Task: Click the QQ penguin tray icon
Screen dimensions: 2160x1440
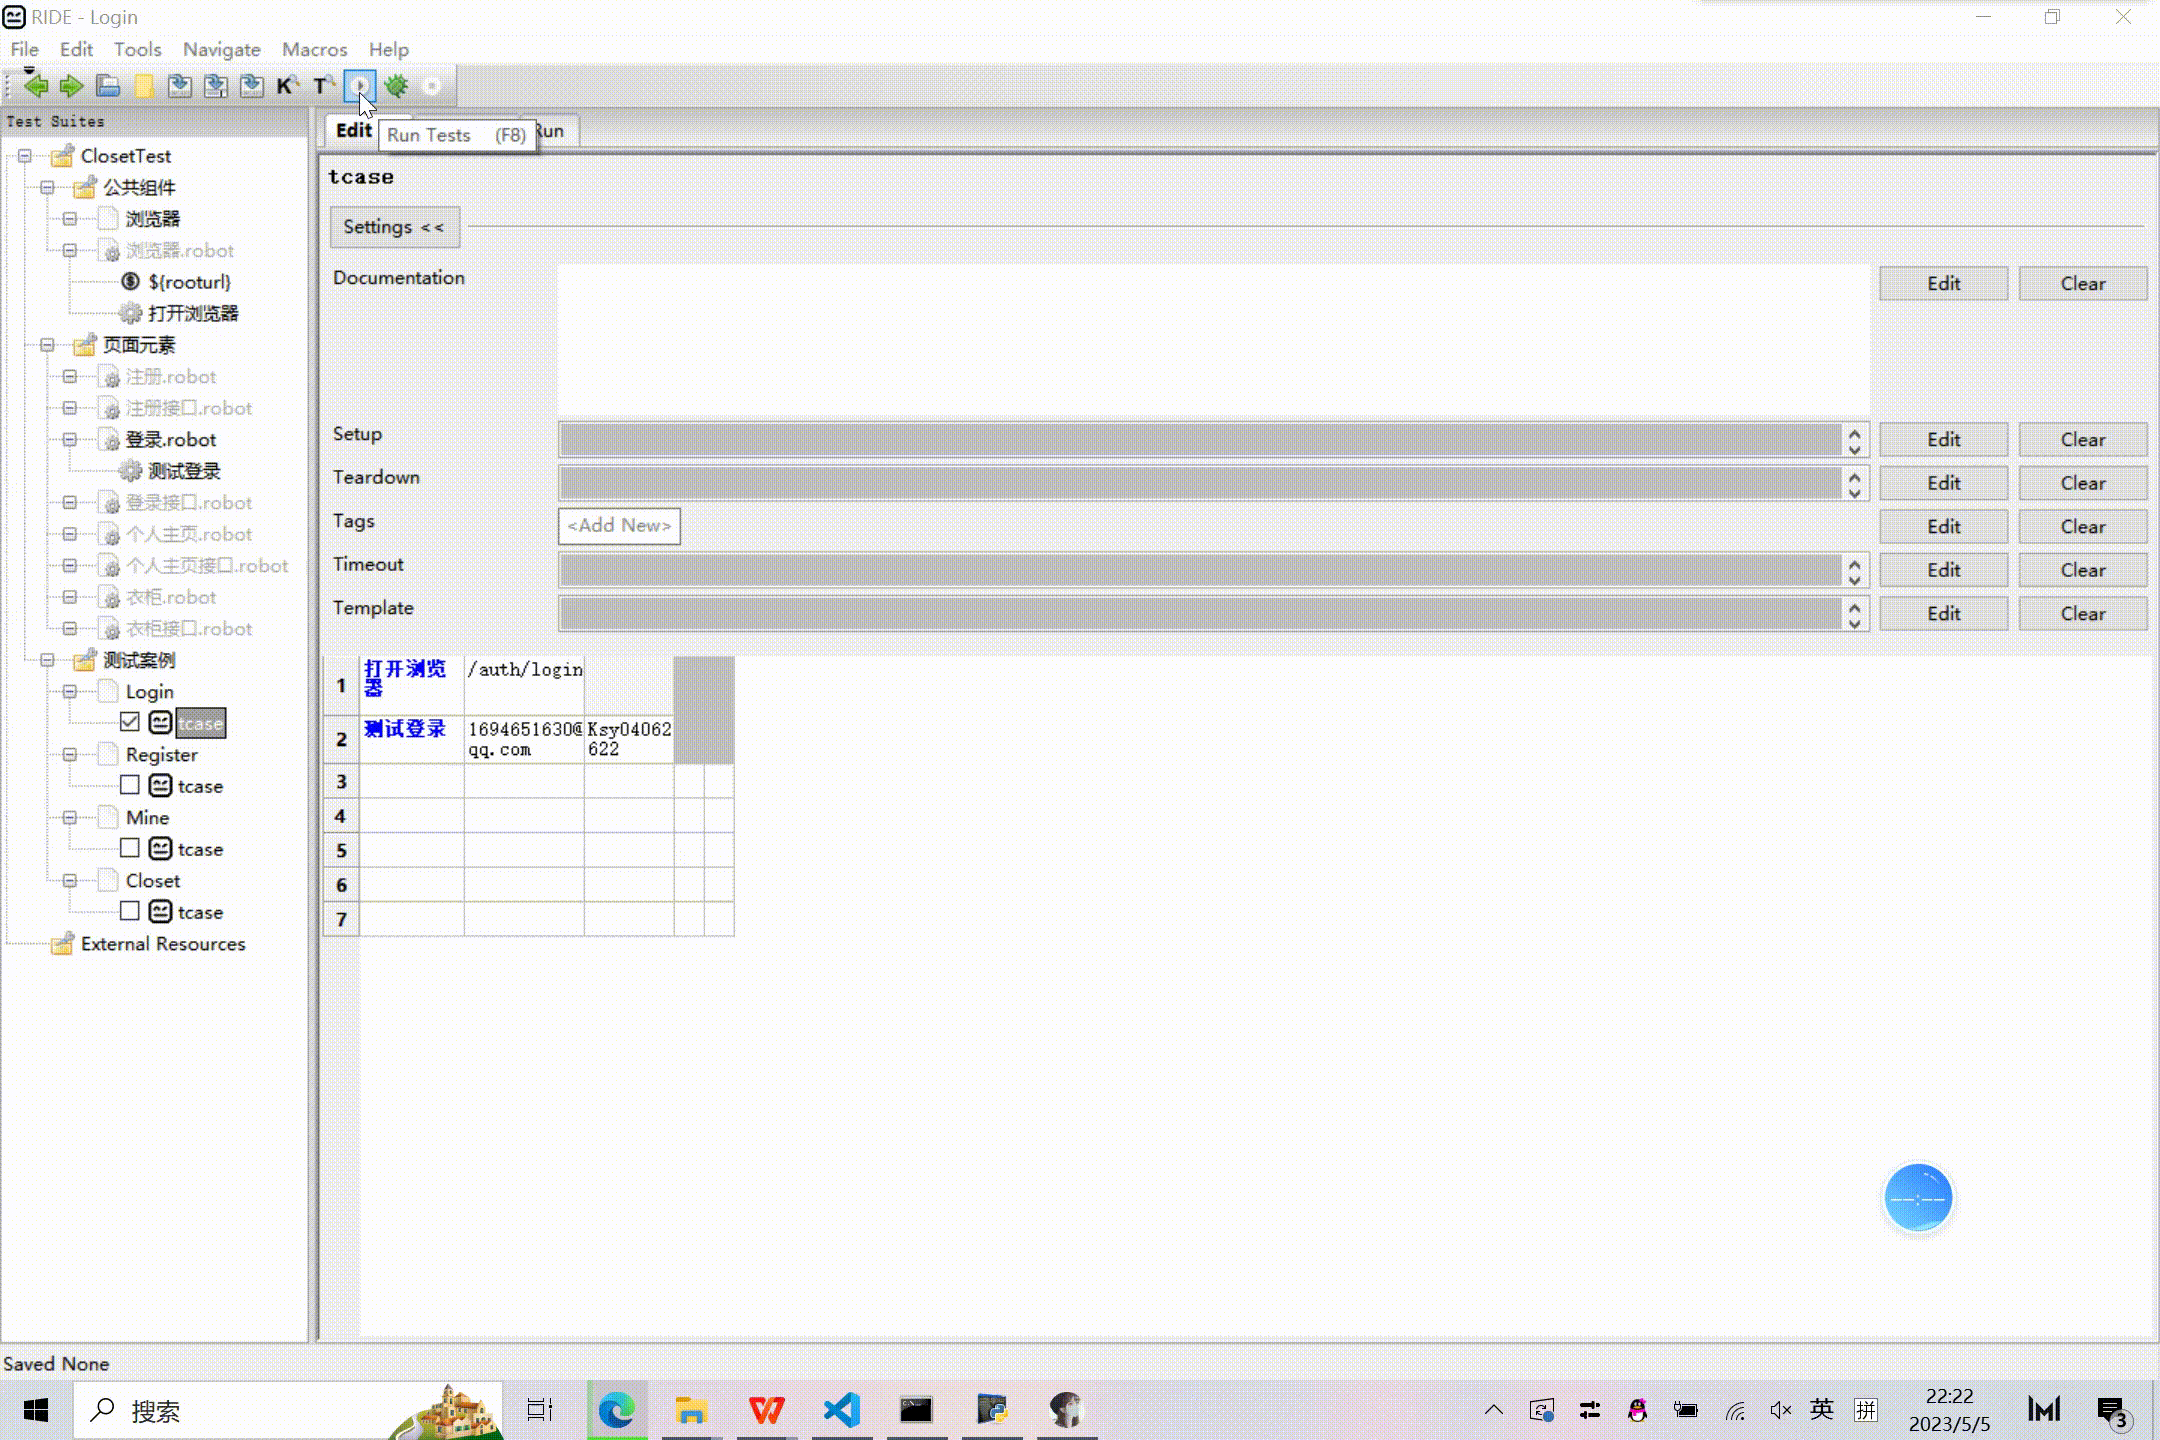Action: [x=1637, y=1411]
